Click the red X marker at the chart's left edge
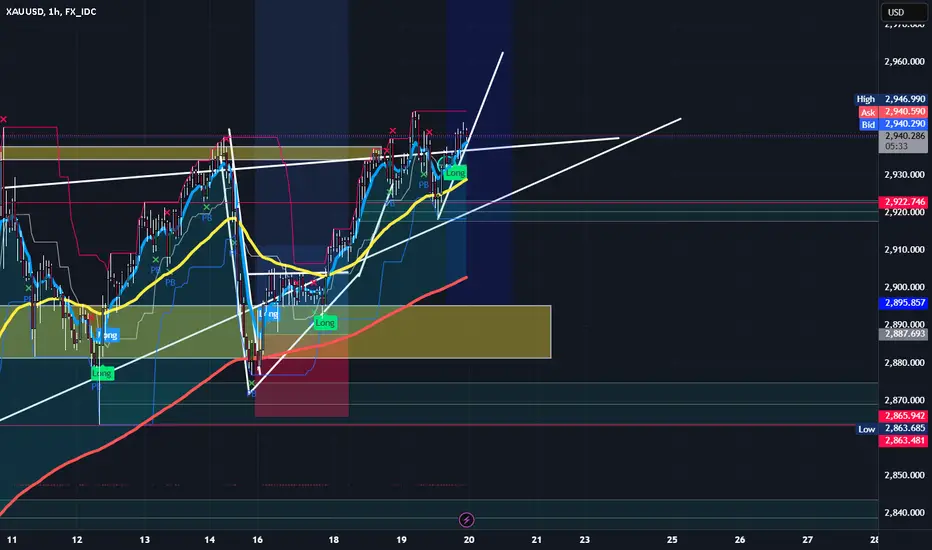This screenshot has height=550, width=932. pyautogui.click(x=4, y=120)
